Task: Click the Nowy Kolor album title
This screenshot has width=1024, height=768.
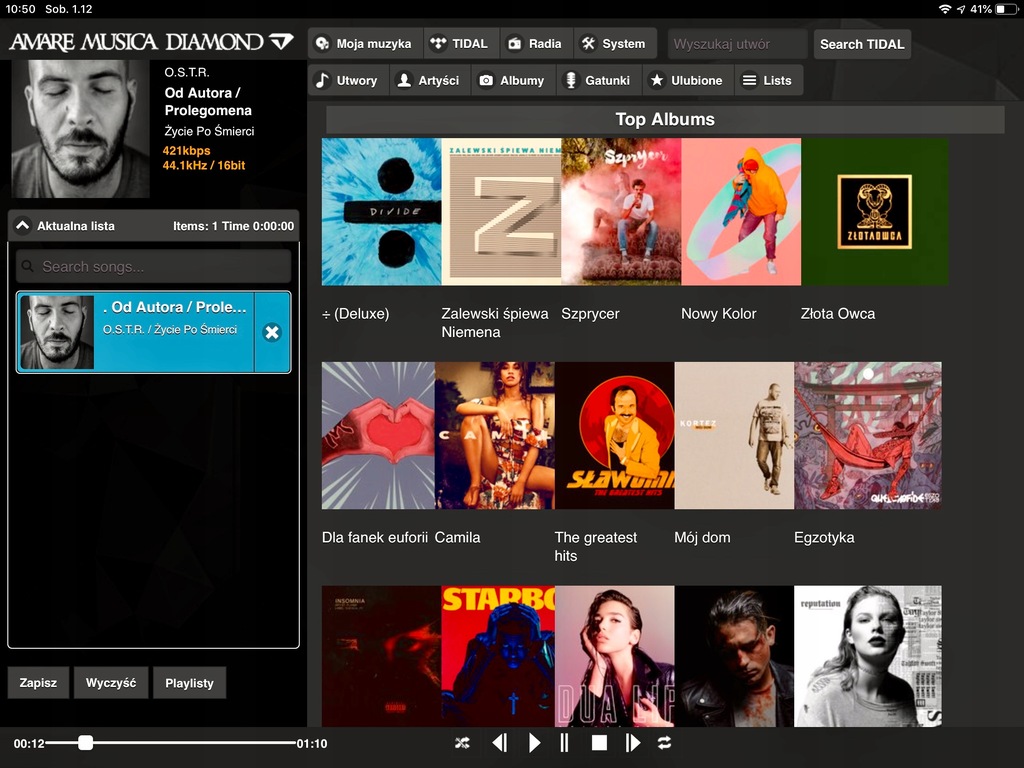Action: 718,314
